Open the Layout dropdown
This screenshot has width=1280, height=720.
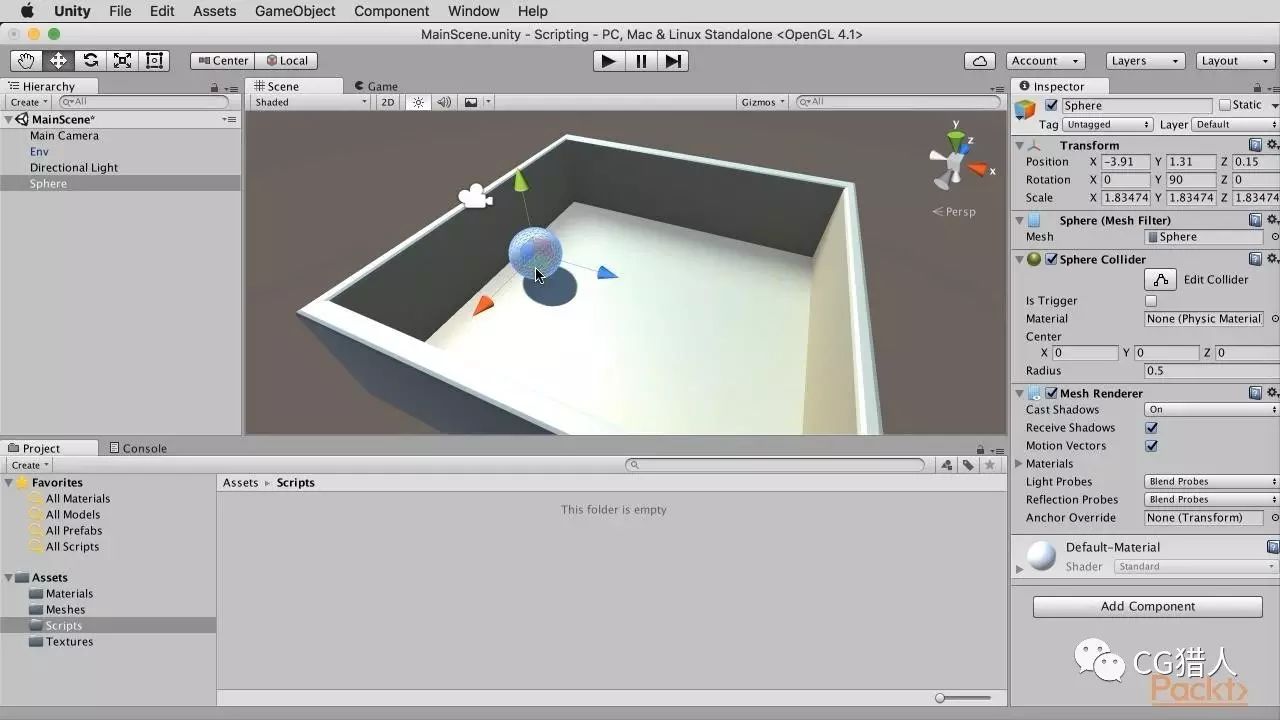click(1235, 60)
